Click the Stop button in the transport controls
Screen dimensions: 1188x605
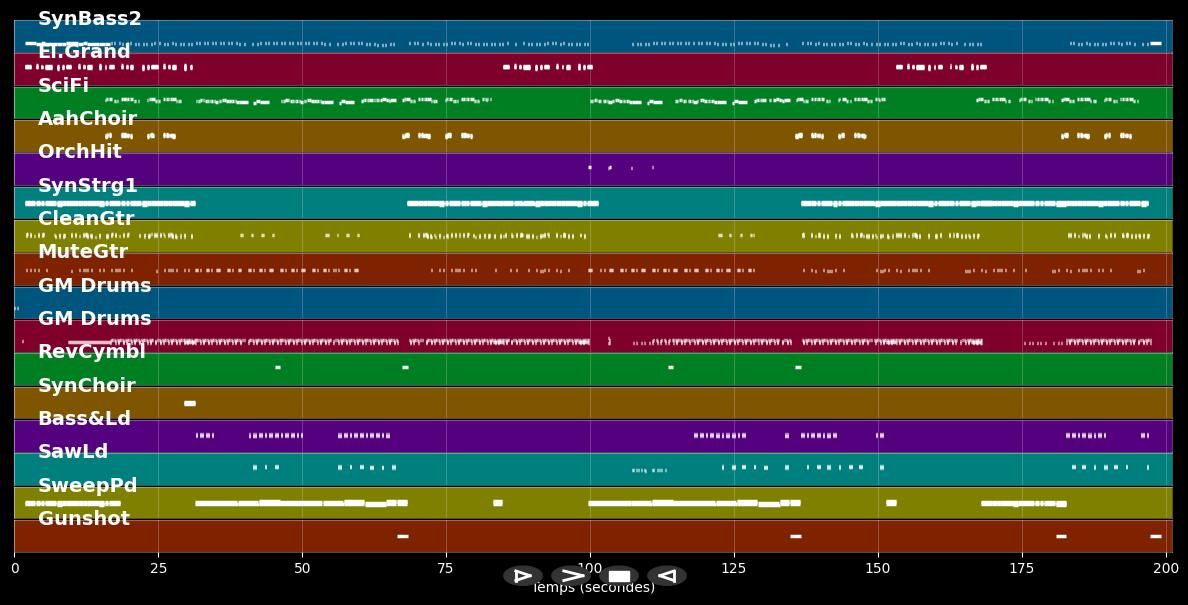click(x=619, y=575)
